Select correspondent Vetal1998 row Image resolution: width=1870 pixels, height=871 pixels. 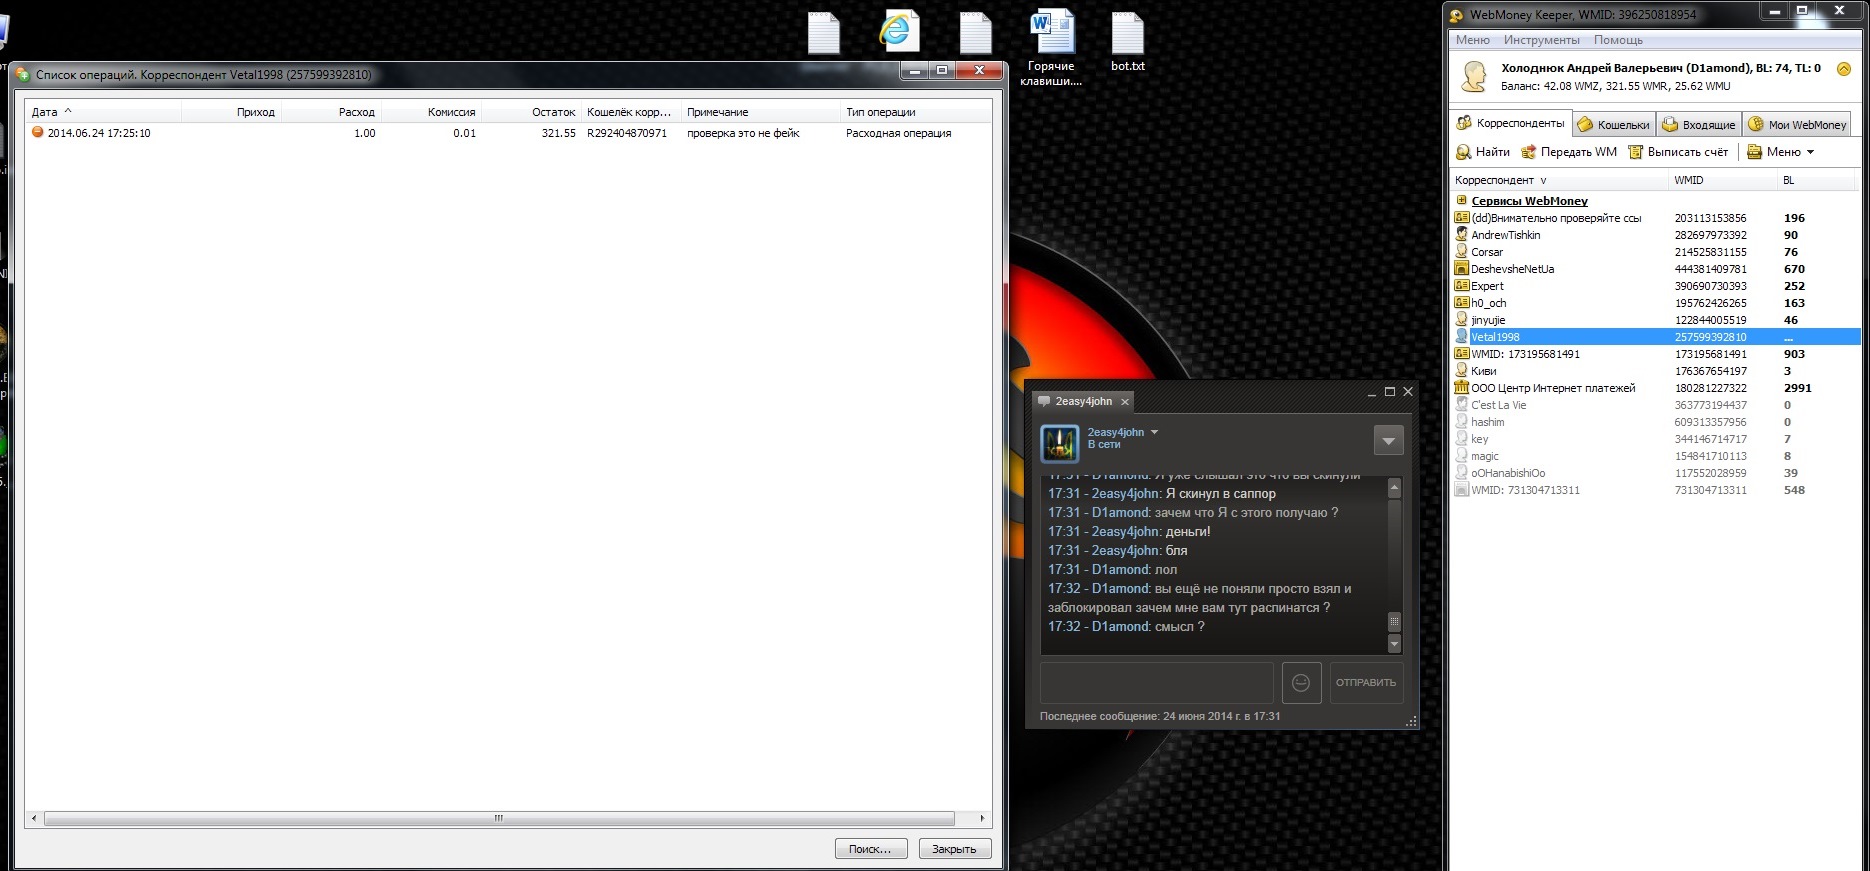click(x=1655, y=337)
